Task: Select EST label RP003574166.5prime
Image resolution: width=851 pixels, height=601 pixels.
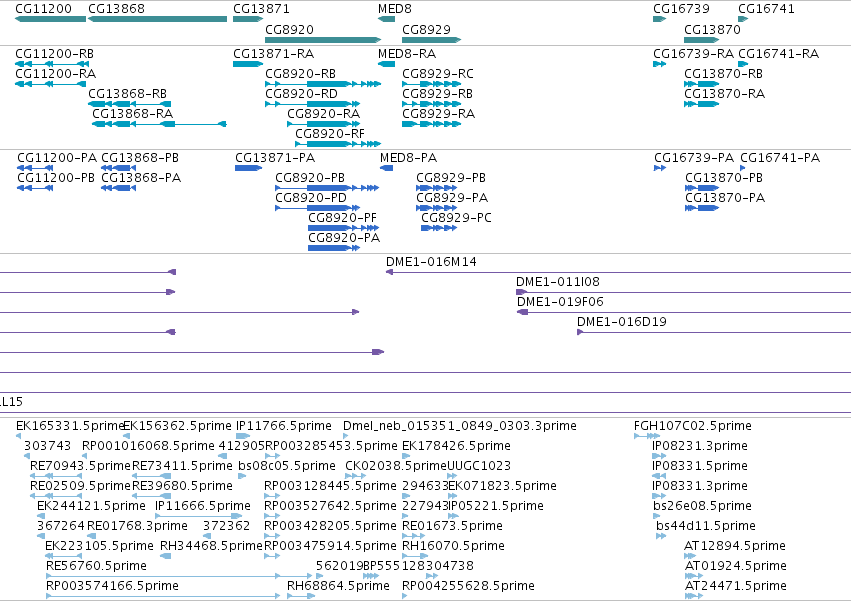Action: click(112, 586)
